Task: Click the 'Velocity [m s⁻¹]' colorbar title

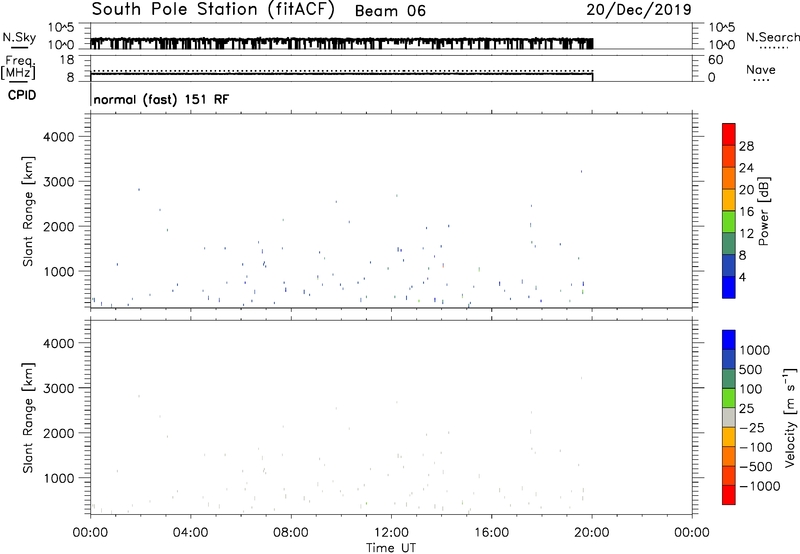Action: [790, 417]
